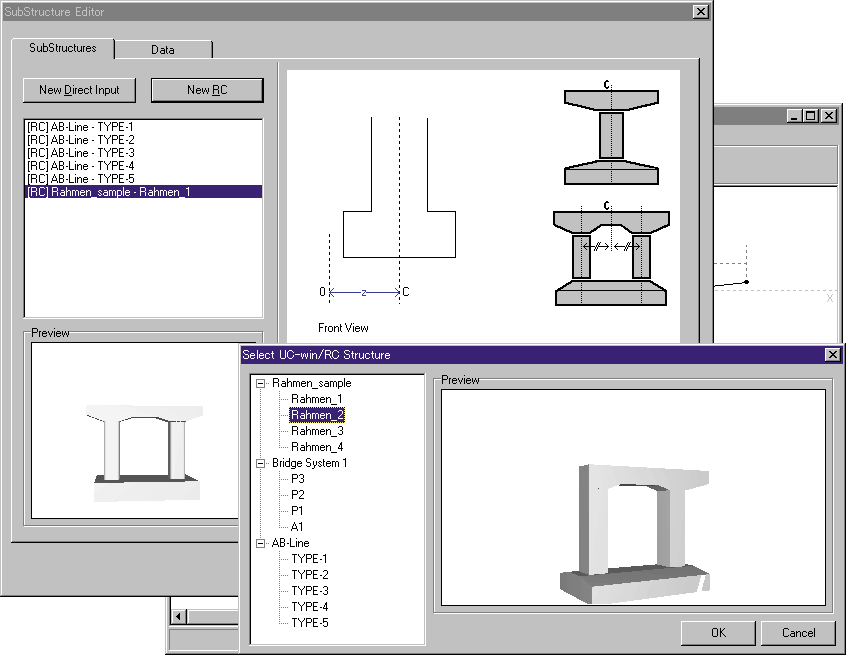Click the horizontal scrollbar left arrow
The height and width of the screenshot is (655, 846).
tap(180, 615)
